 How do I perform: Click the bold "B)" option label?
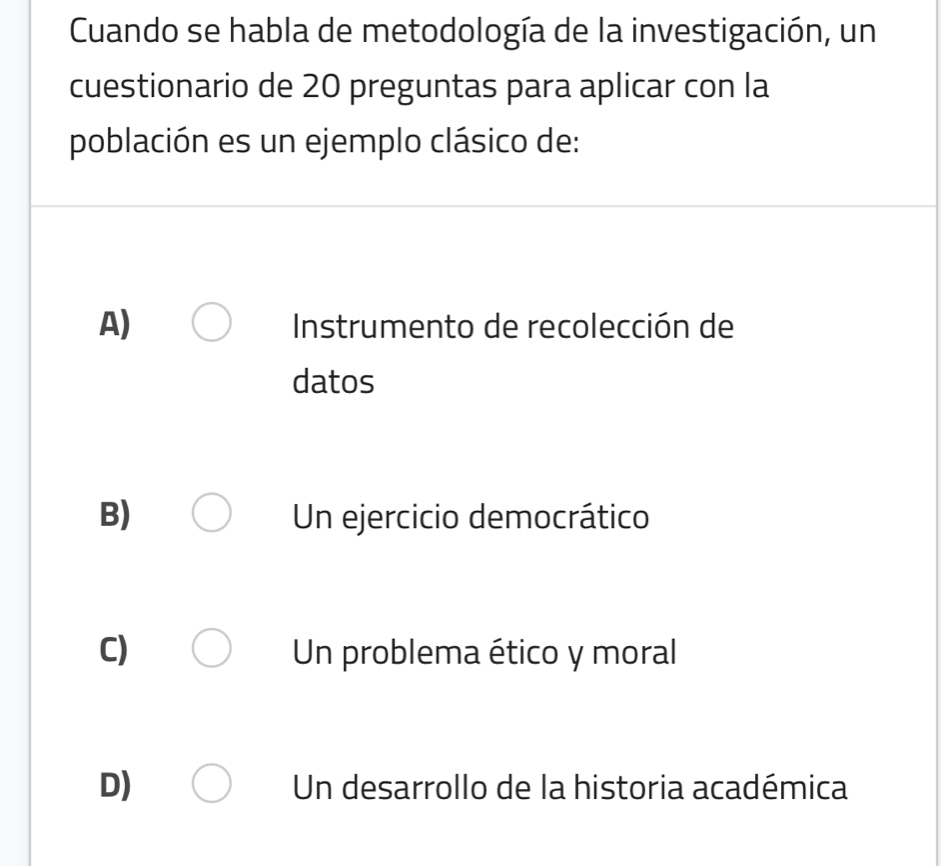point(116,515)
